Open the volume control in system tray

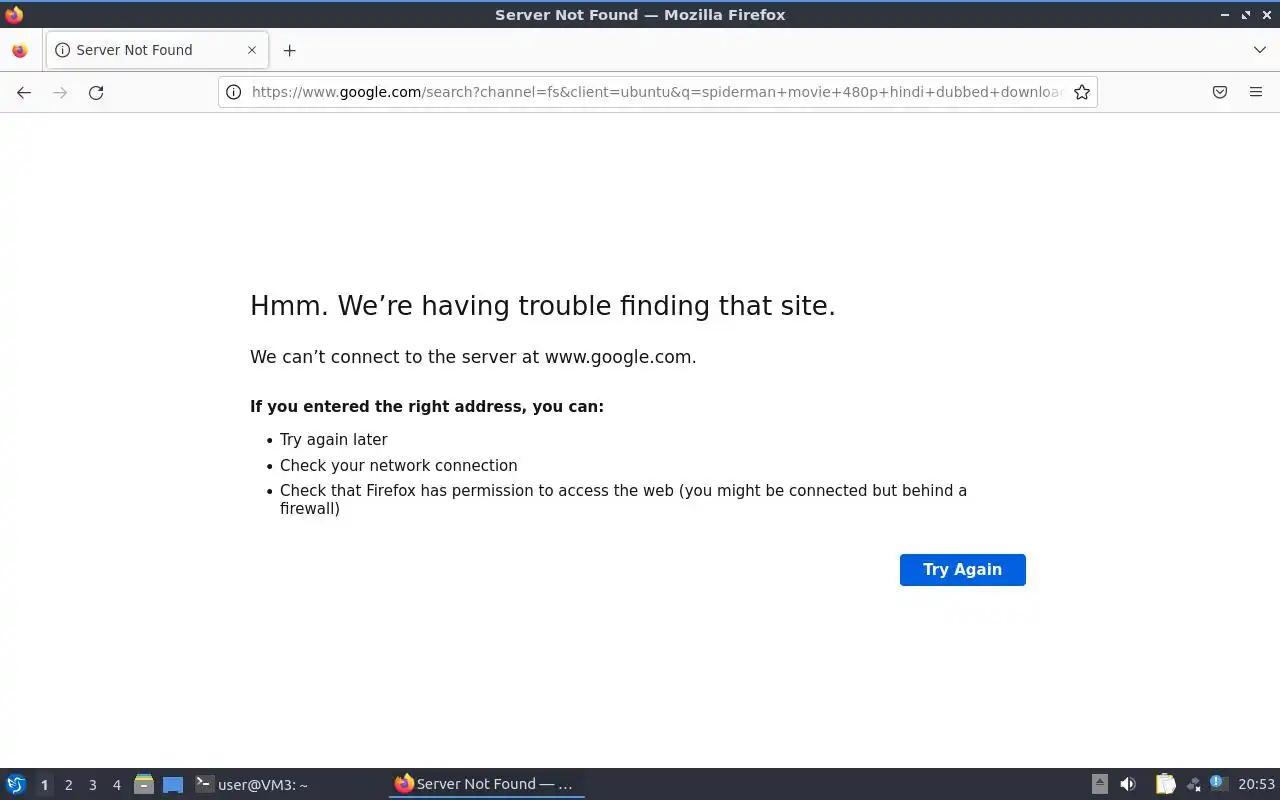(x=1128, y=785)
